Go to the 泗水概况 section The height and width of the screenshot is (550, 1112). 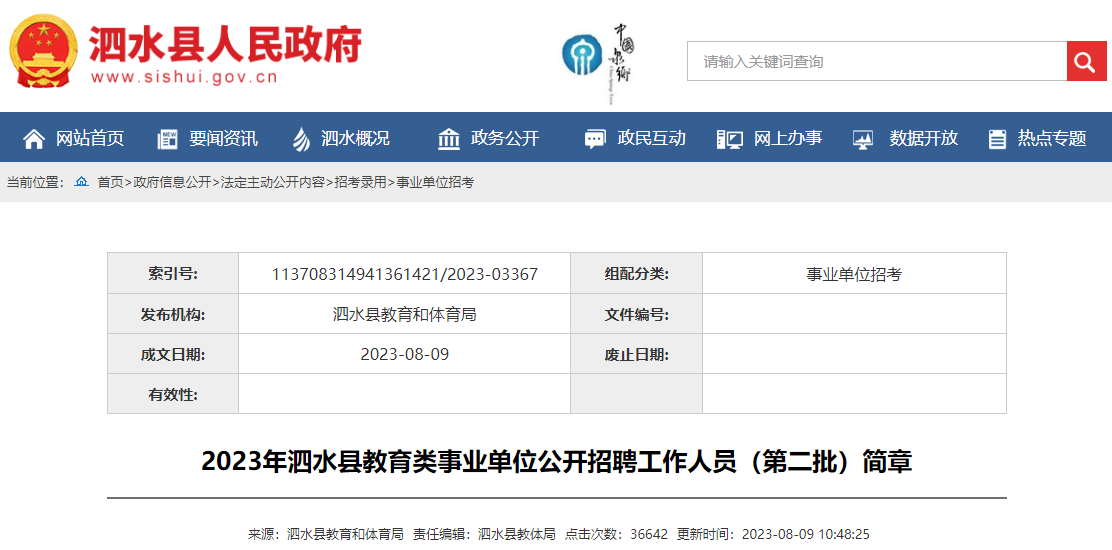point(355,138)
